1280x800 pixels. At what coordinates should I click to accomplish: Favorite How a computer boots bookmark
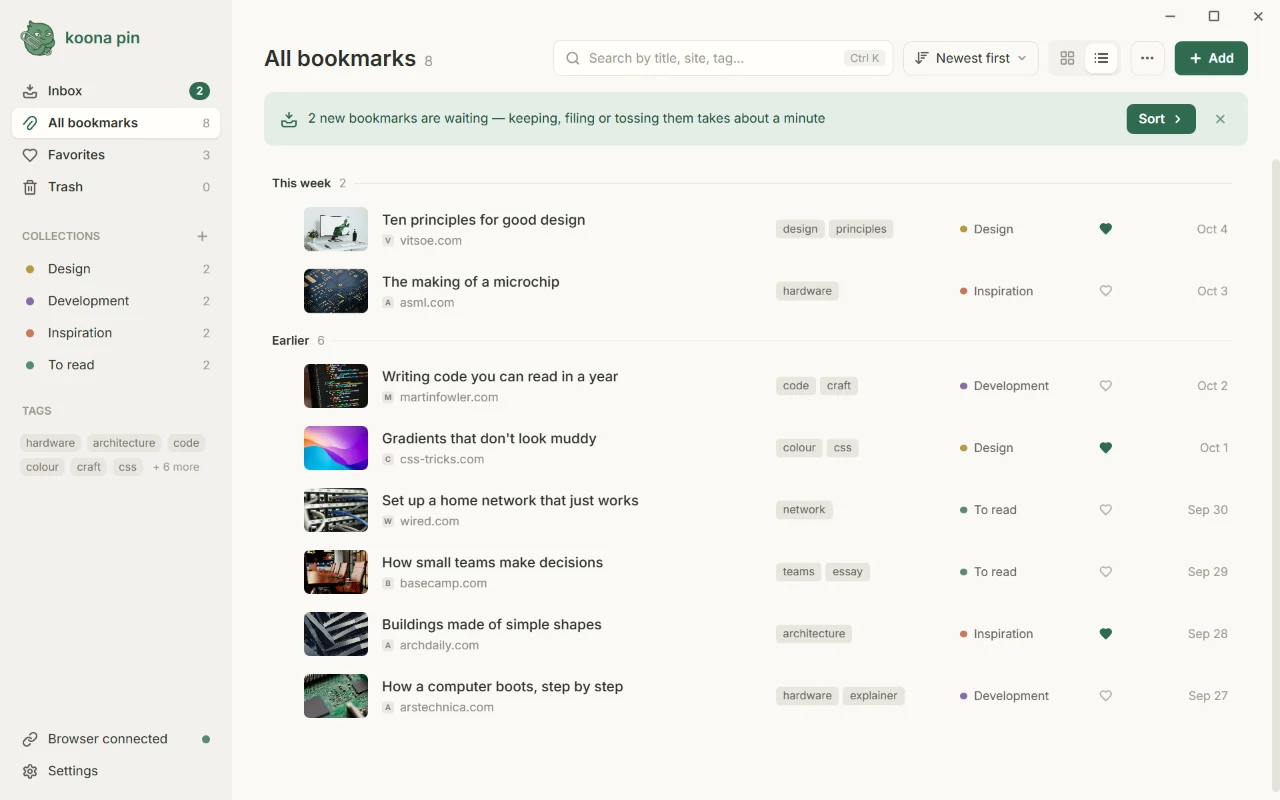click(1105, 696)
